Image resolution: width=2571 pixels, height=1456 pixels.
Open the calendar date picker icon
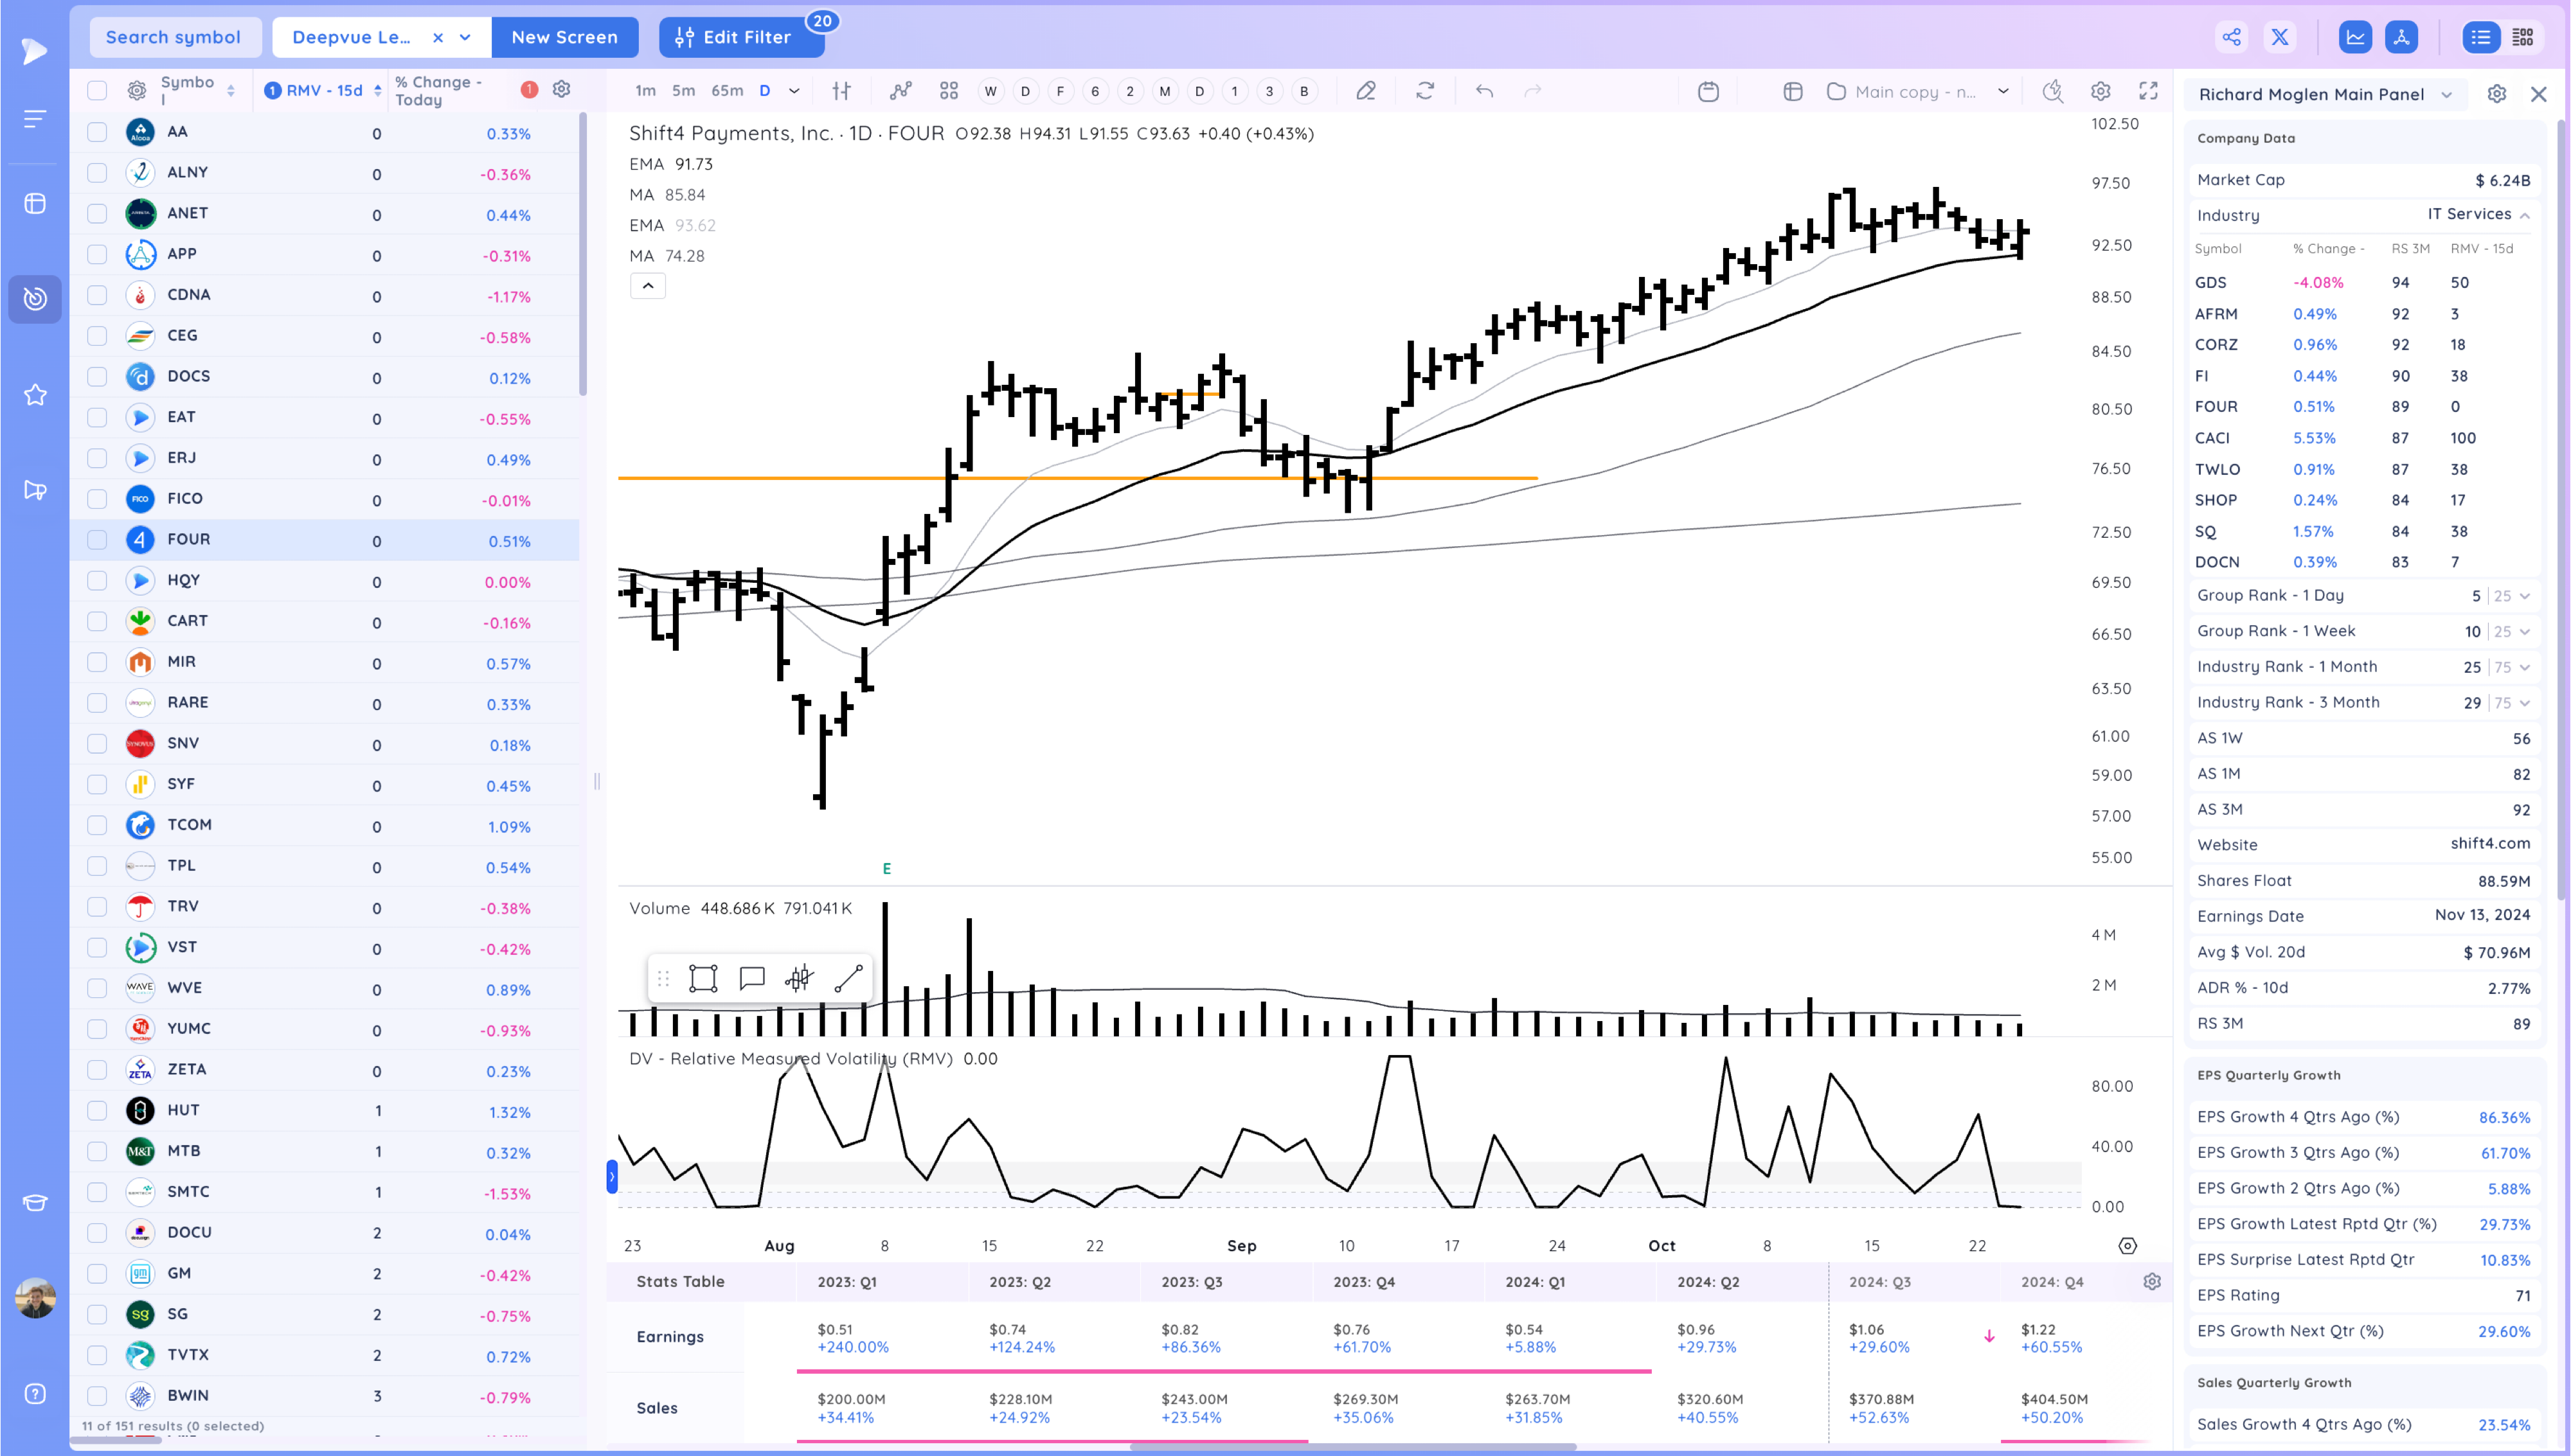[1708, 91]
